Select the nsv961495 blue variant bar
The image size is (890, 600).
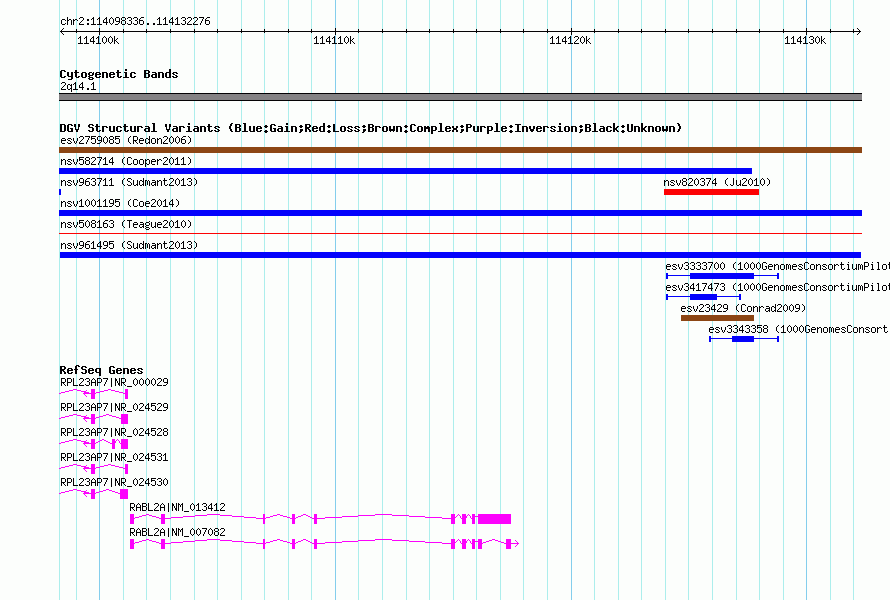460,255
